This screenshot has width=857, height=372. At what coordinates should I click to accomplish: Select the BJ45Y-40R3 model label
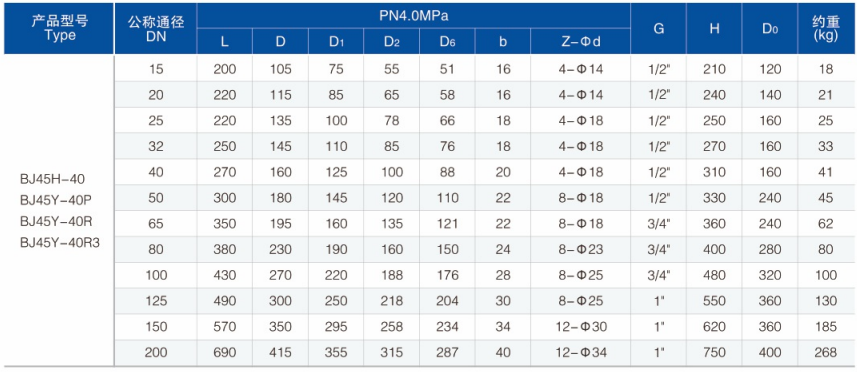click(60, 243)
